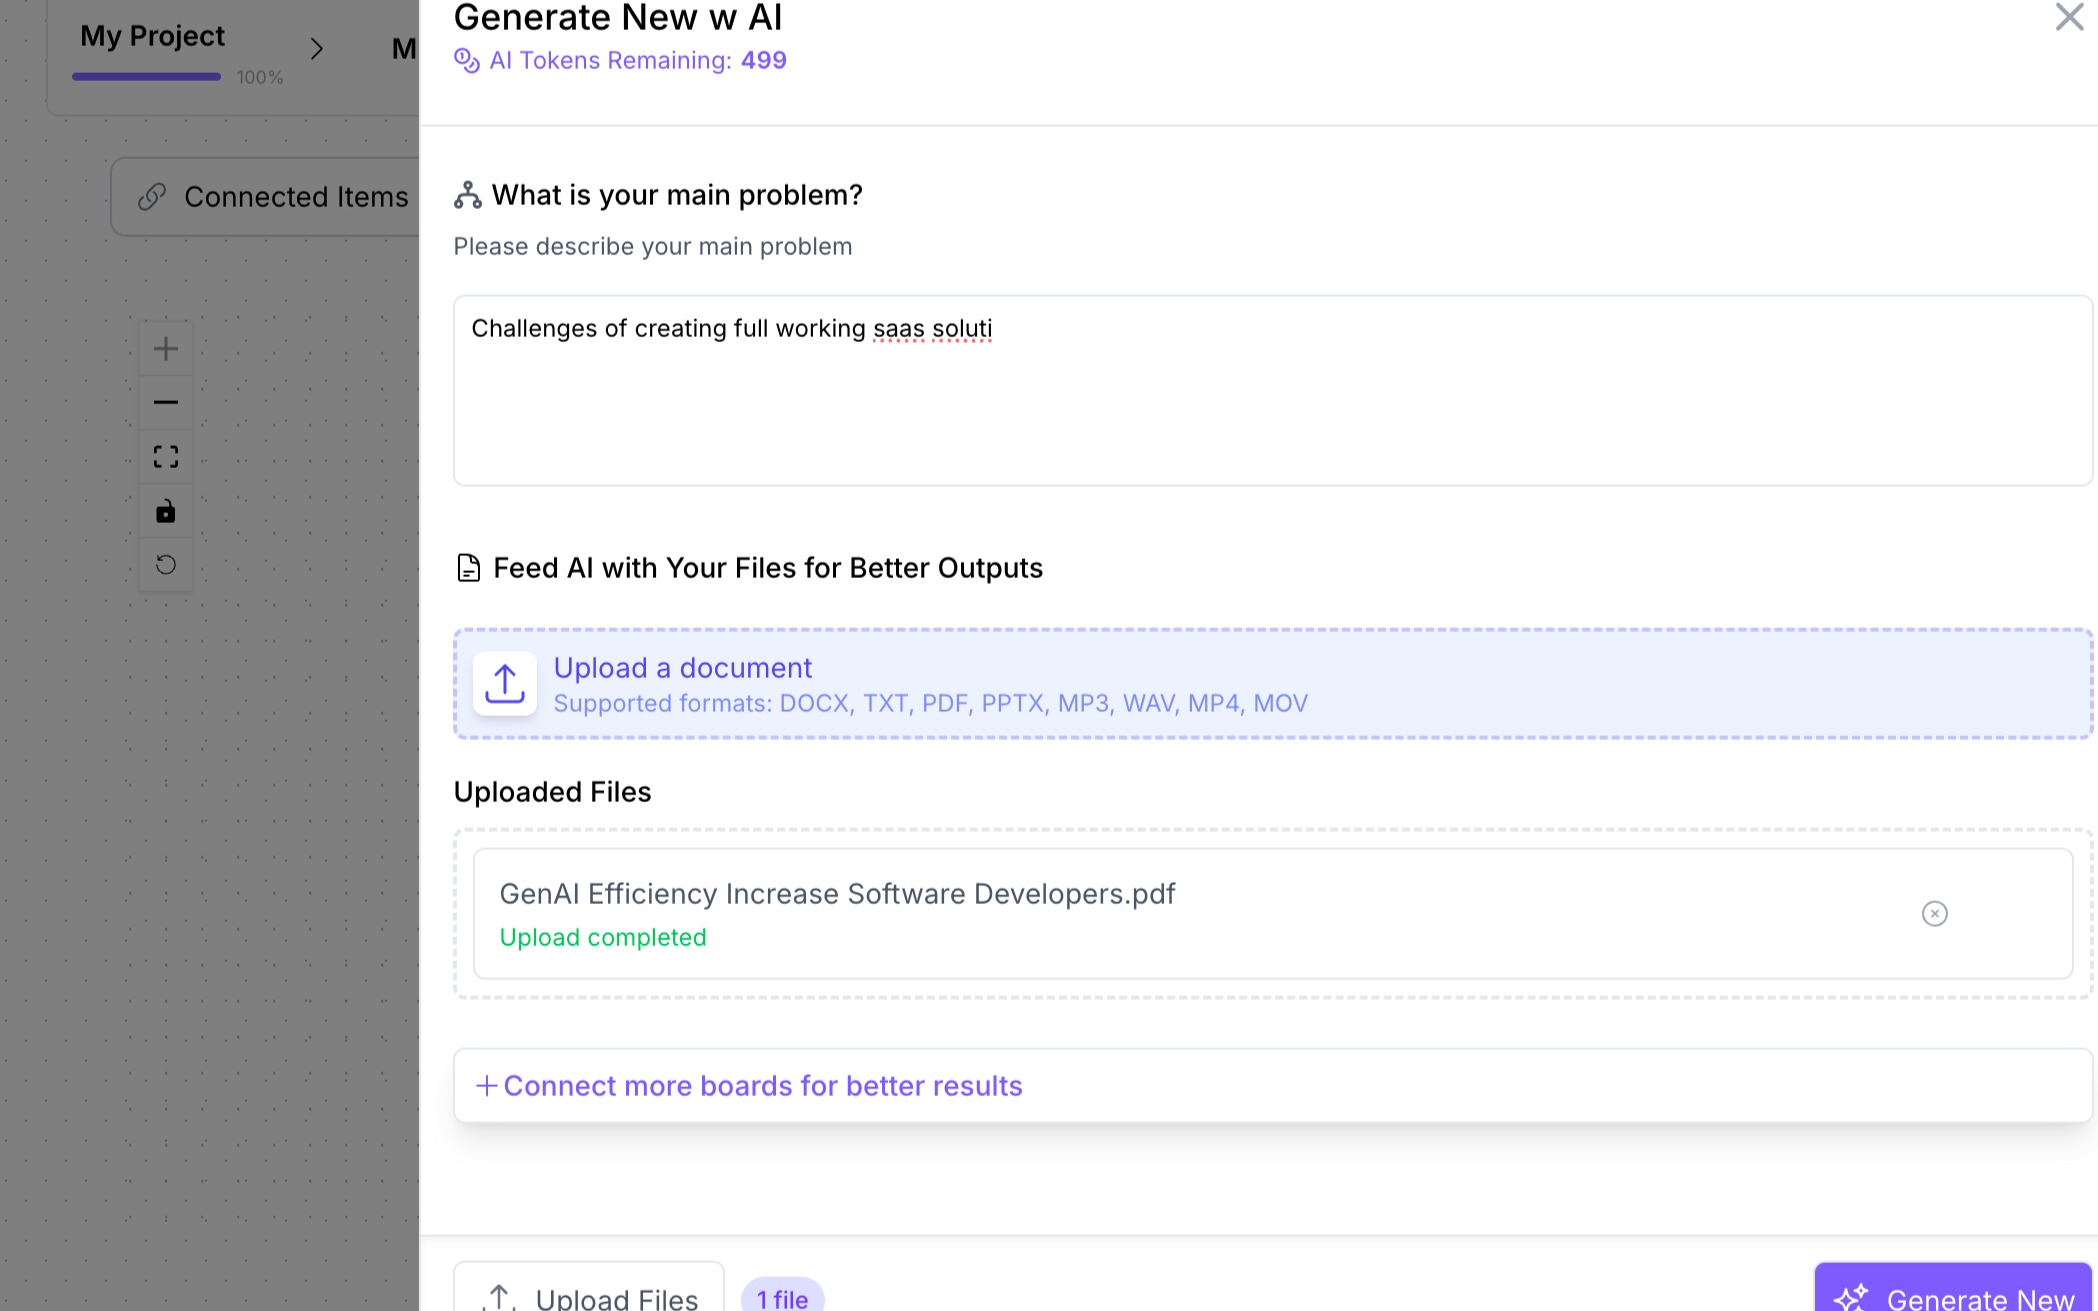Click the My Project progress bar

147,77
